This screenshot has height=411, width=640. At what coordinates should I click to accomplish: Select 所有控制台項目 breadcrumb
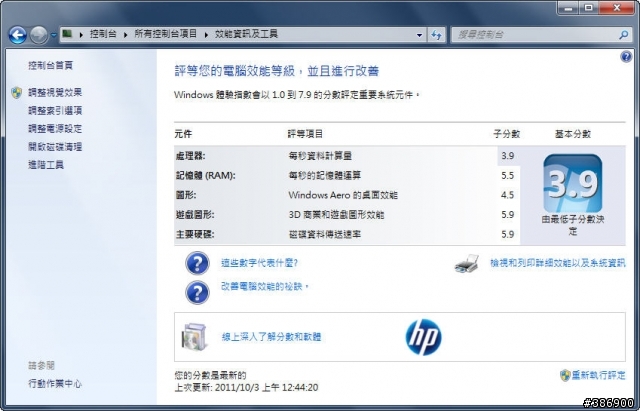(x=166, y=34)
